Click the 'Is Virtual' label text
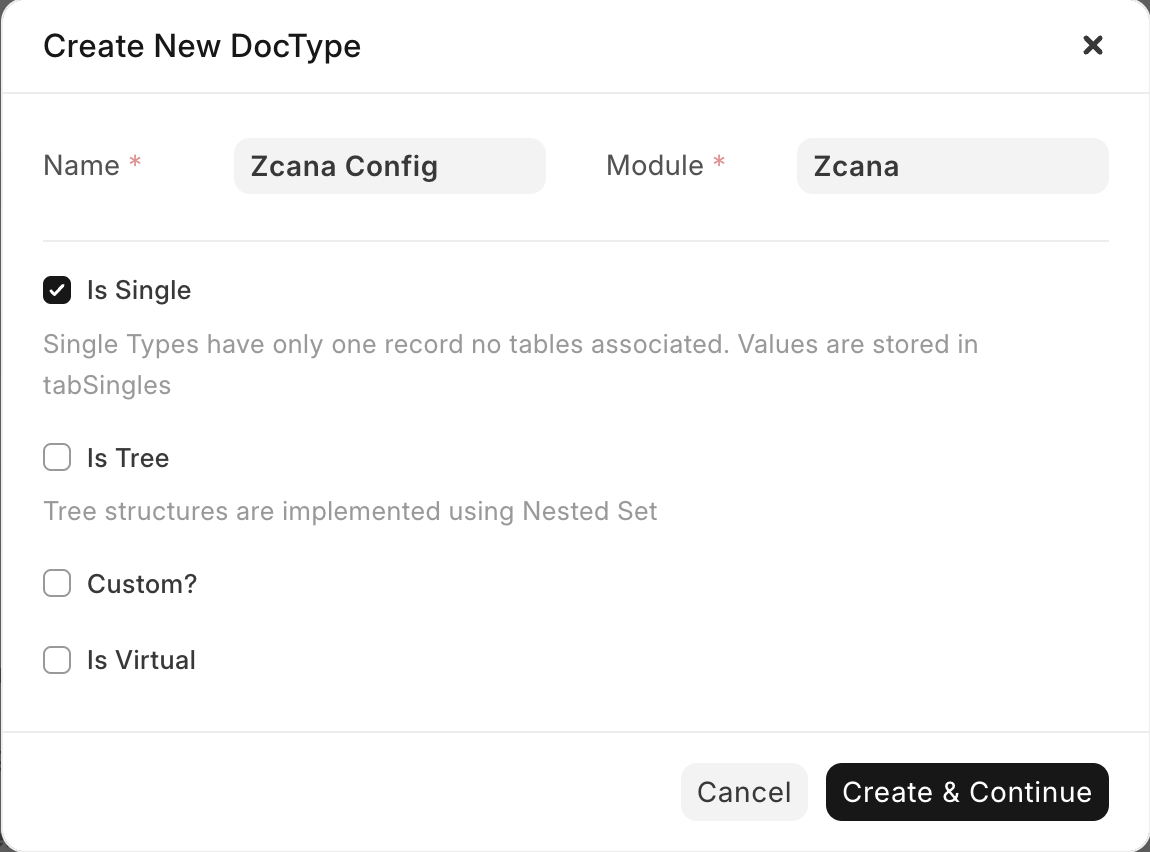 coord(141,660)
